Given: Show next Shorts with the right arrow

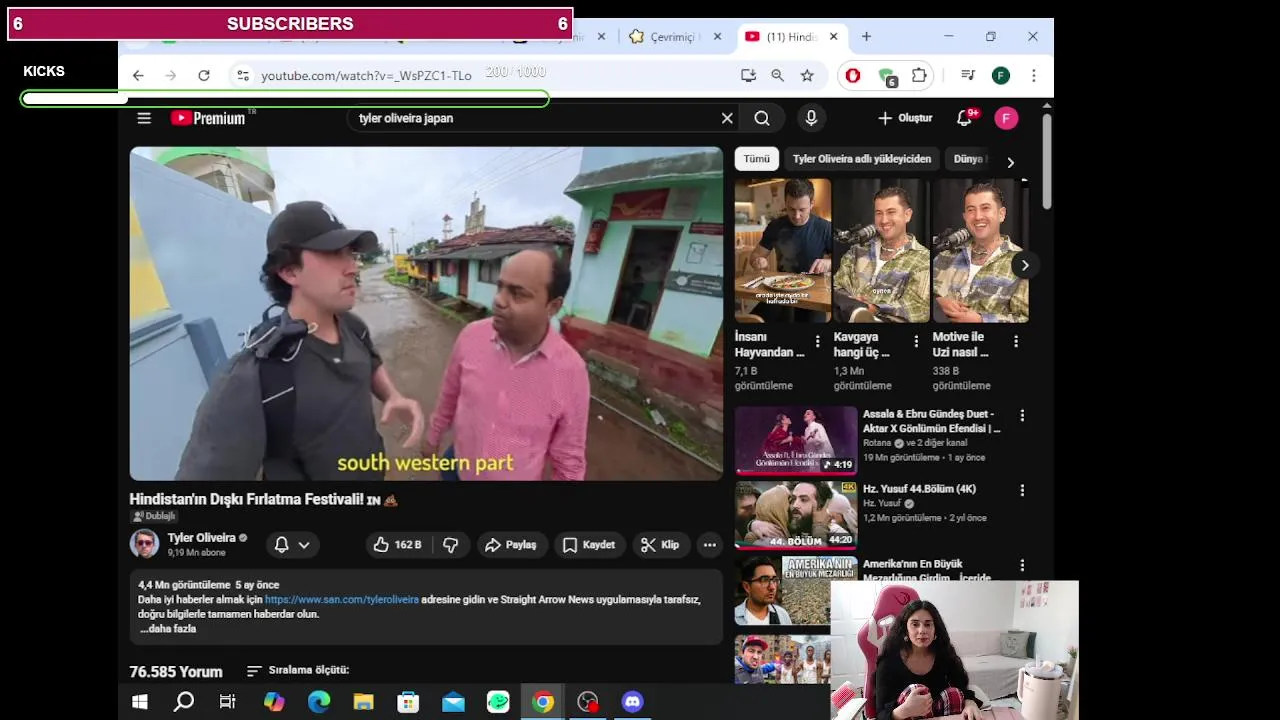Looking at the screenshot, I should click(1024, 265).
